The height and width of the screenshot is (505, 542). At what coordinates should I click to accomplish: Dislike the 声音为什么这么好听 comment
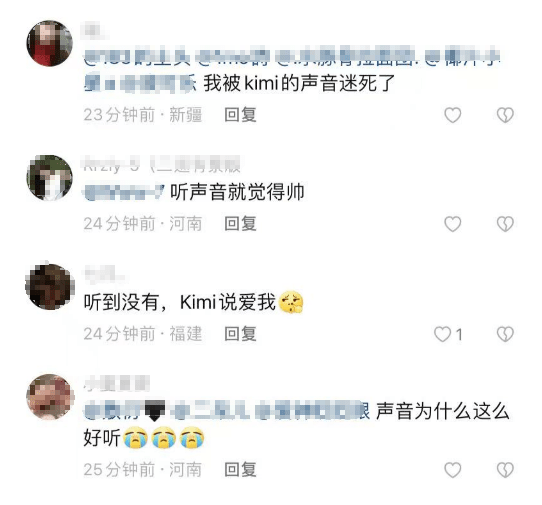pos(505,470)
